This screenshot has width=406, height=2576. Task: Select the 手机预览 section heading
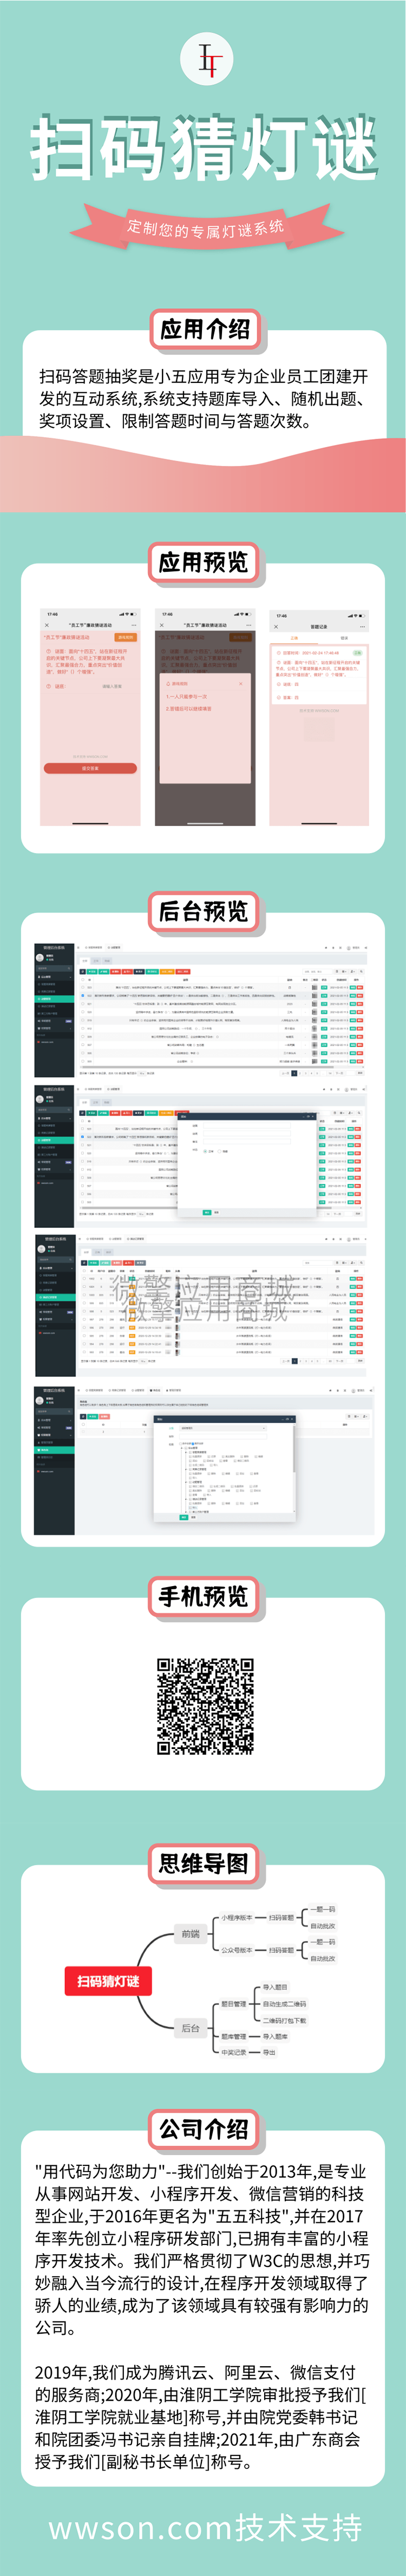point(203,1596)
